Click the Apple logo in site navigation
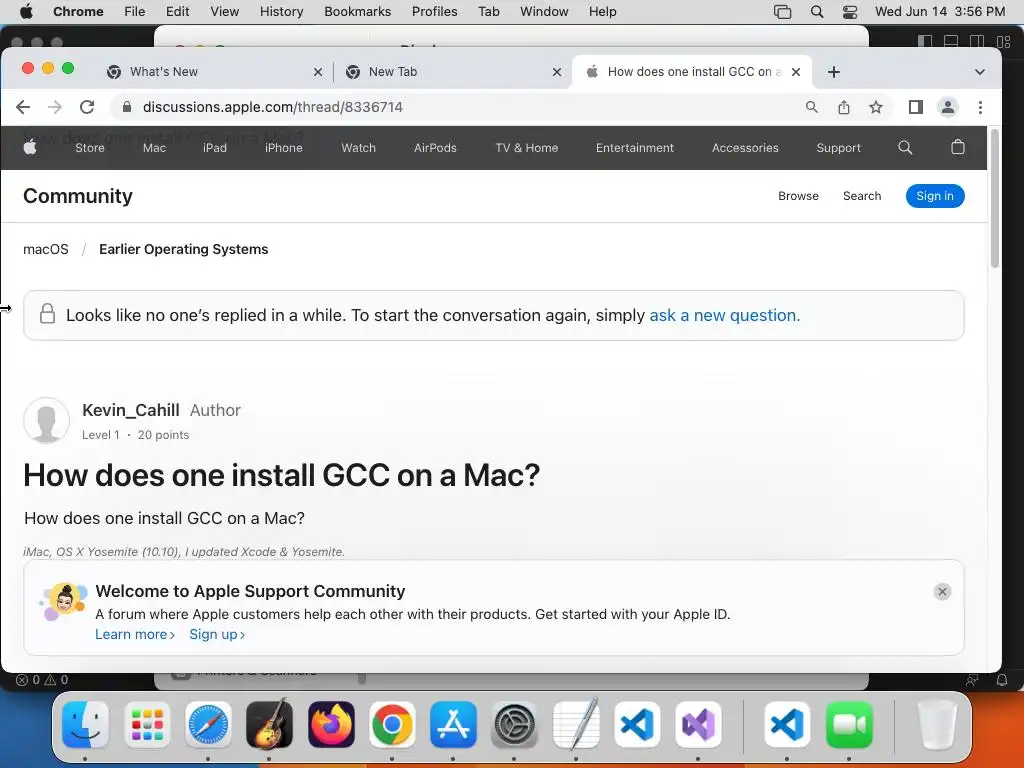1024x768 pixels. (30, 147)
